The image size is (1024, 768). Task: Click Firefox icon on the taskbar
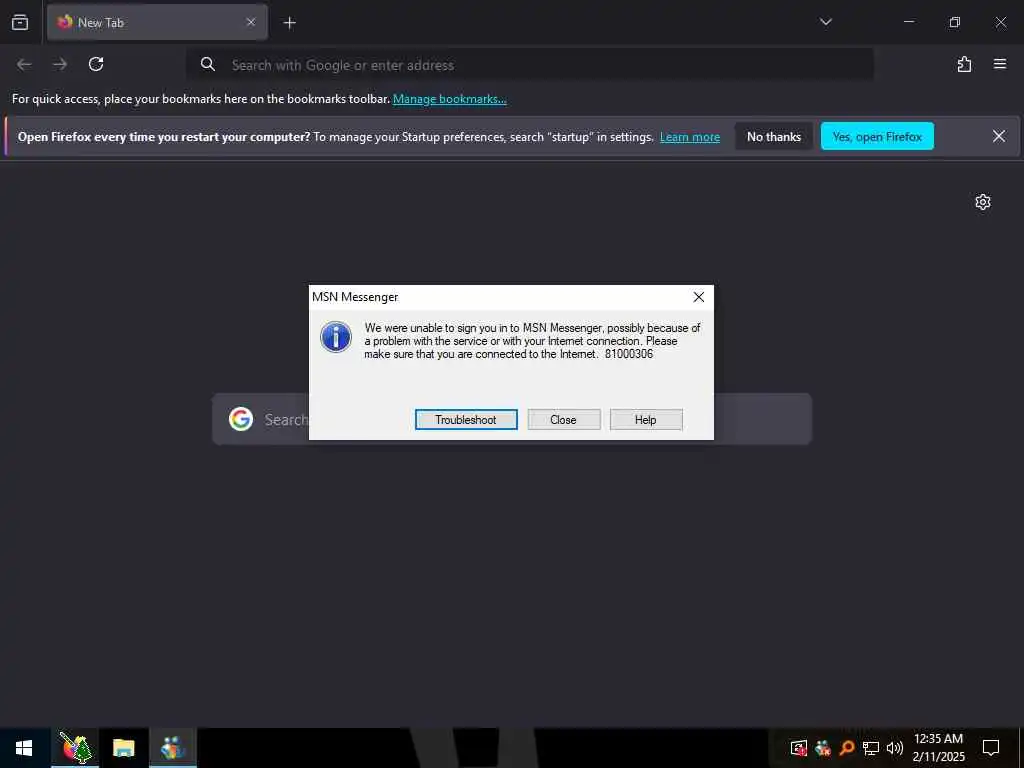click(75, 748)
